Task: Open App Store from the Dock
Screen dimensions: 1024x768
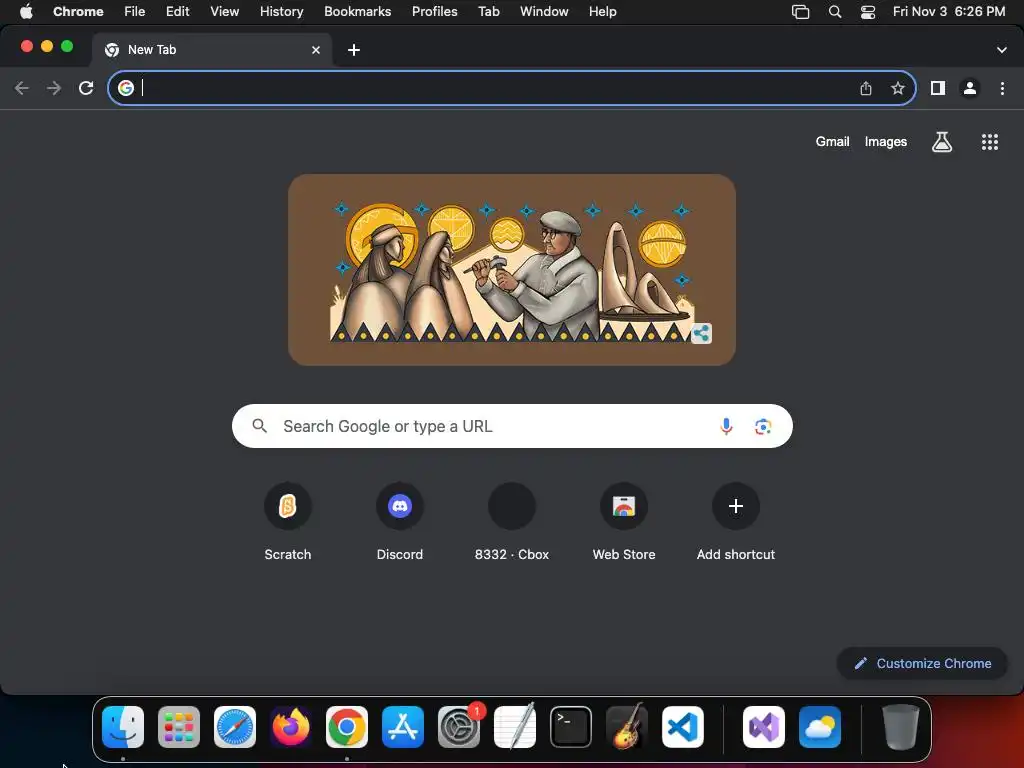Action: pyautogui.click(x=403, y=727)
